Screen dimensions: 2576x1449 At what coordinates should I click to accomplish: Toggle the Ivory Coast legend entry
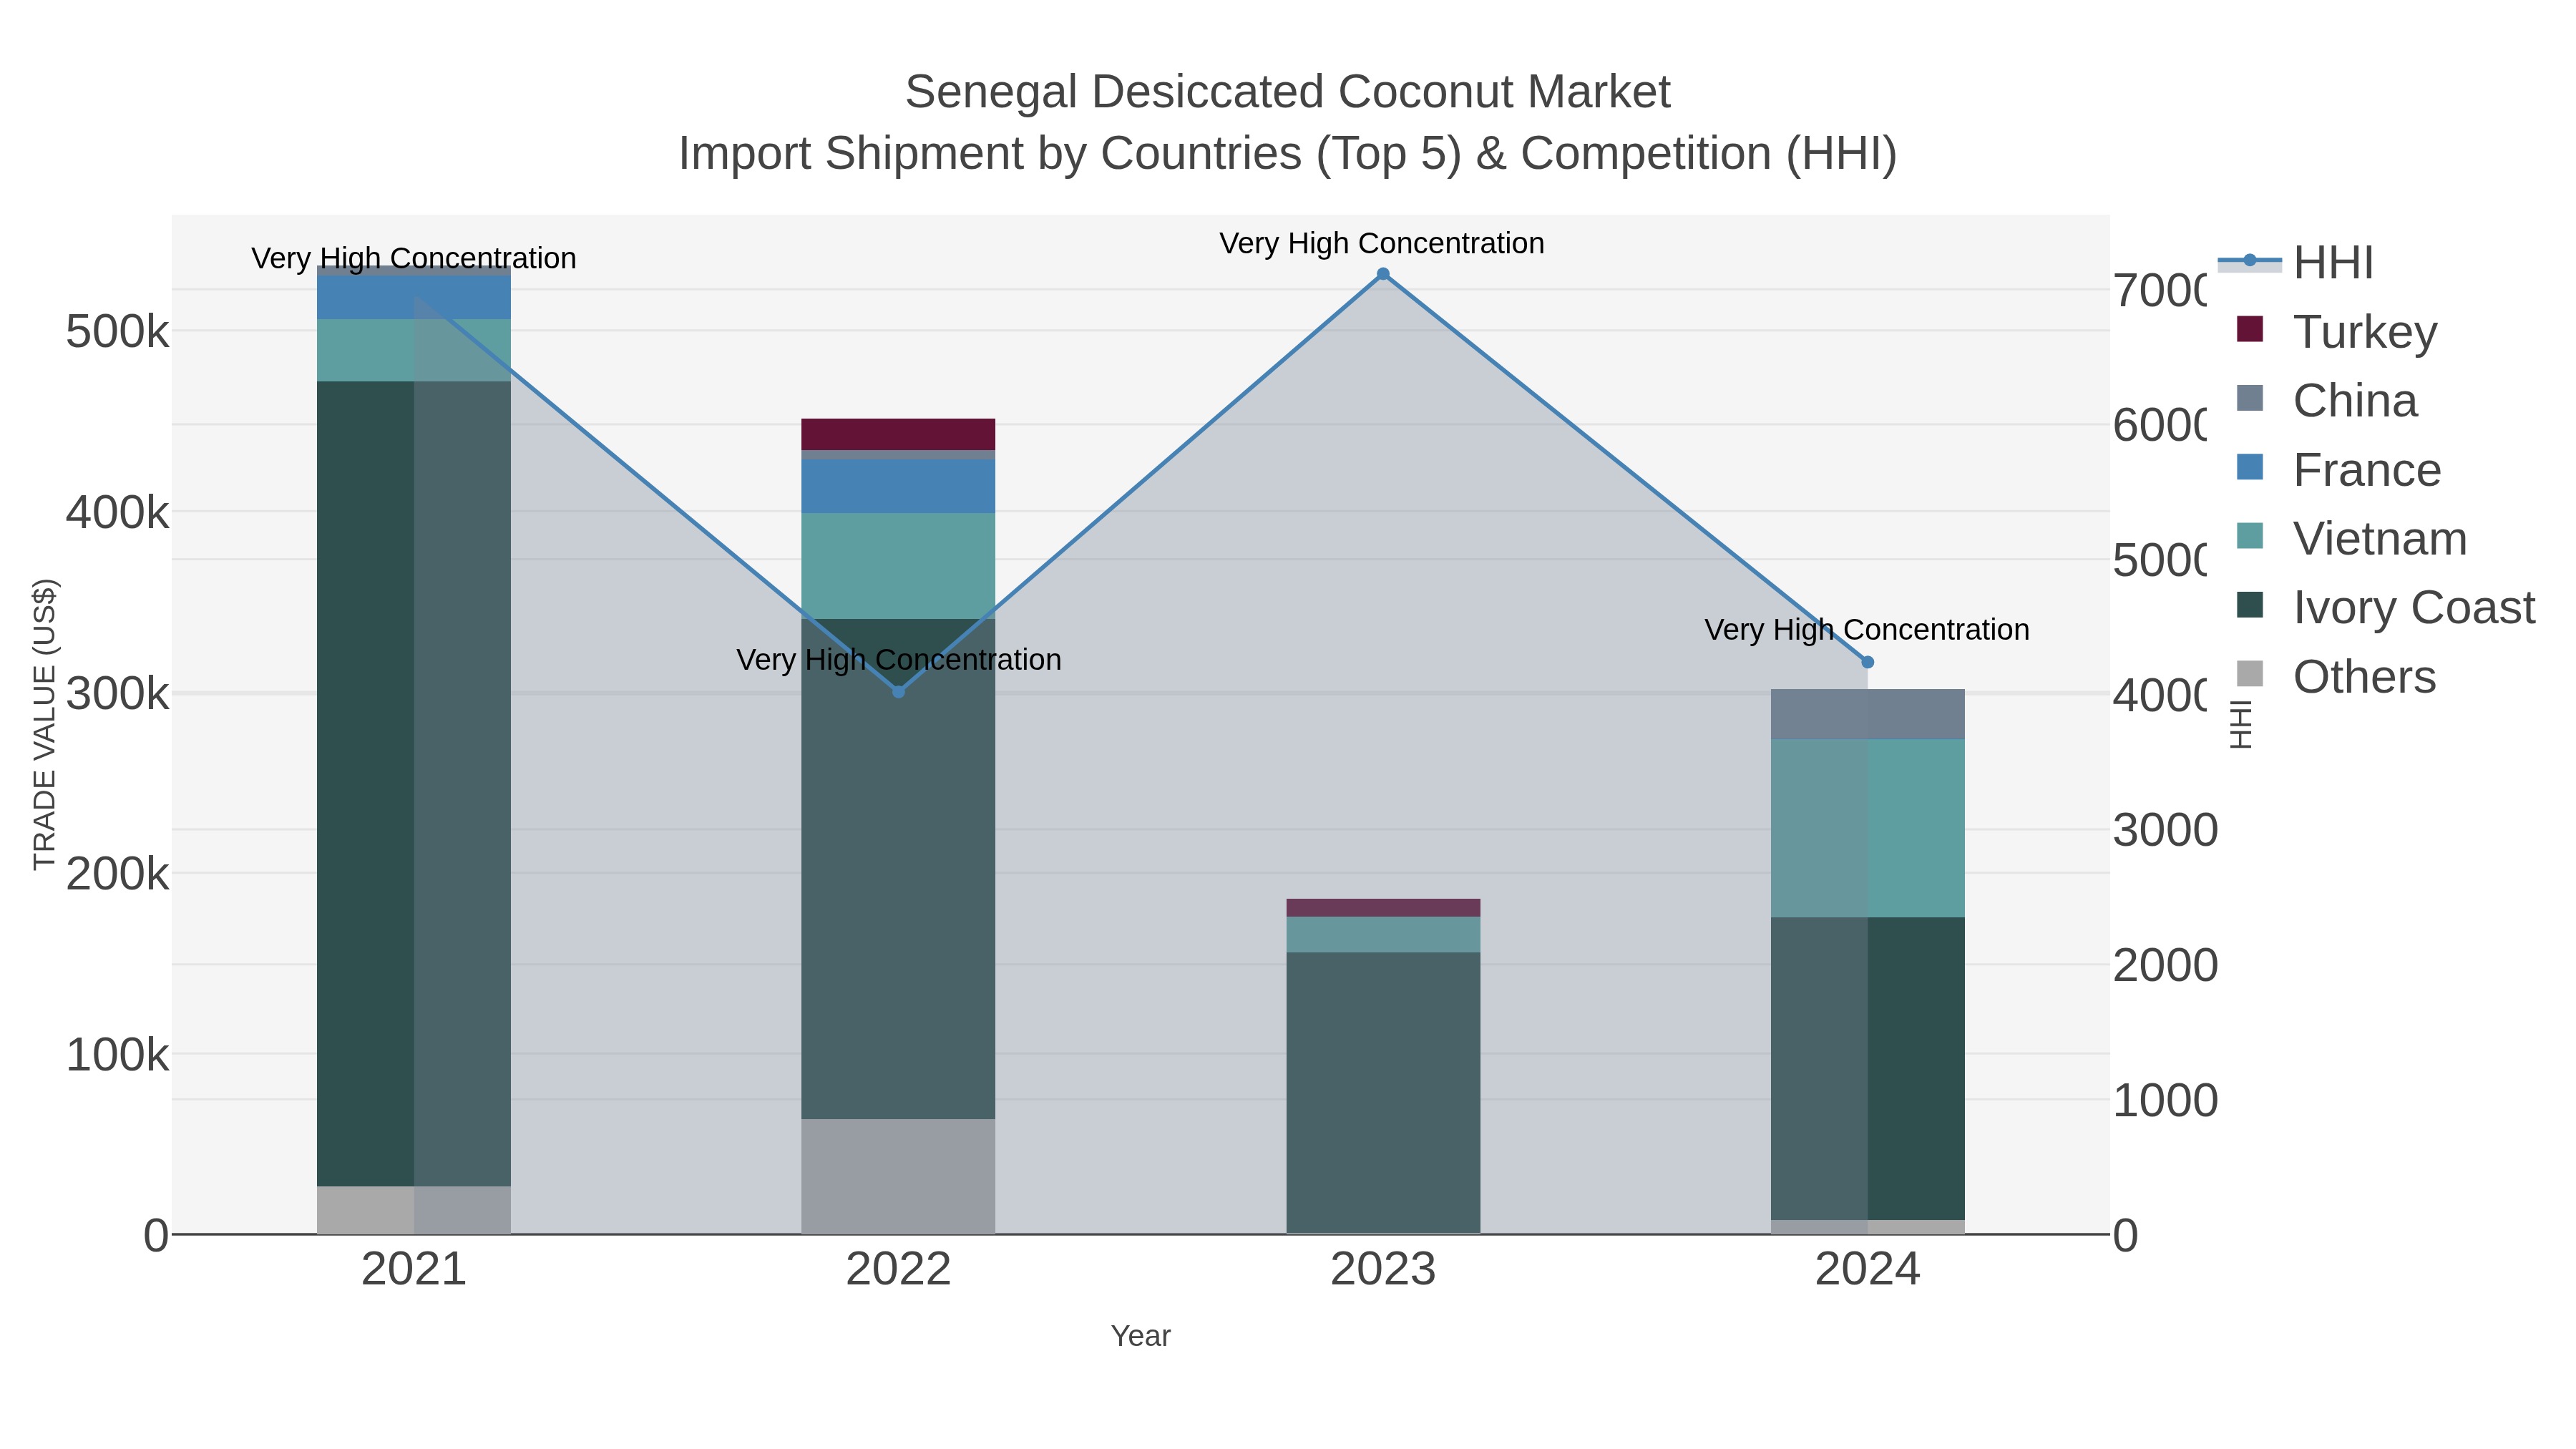point(2385,607)
